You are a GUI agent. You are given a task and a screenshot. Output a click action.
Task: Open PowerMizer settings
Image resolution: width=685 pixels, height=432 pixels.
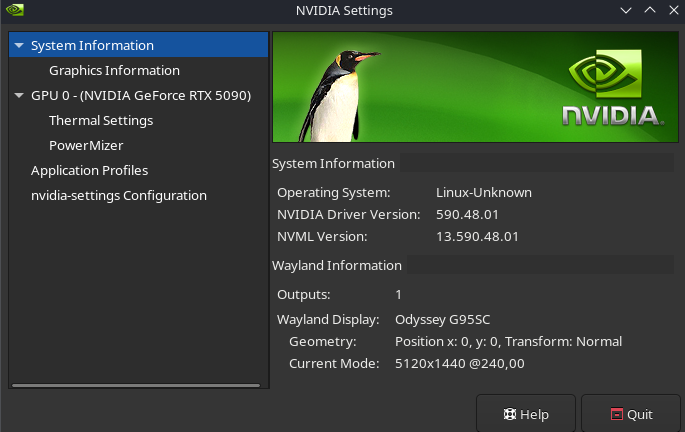click(86, 145)
